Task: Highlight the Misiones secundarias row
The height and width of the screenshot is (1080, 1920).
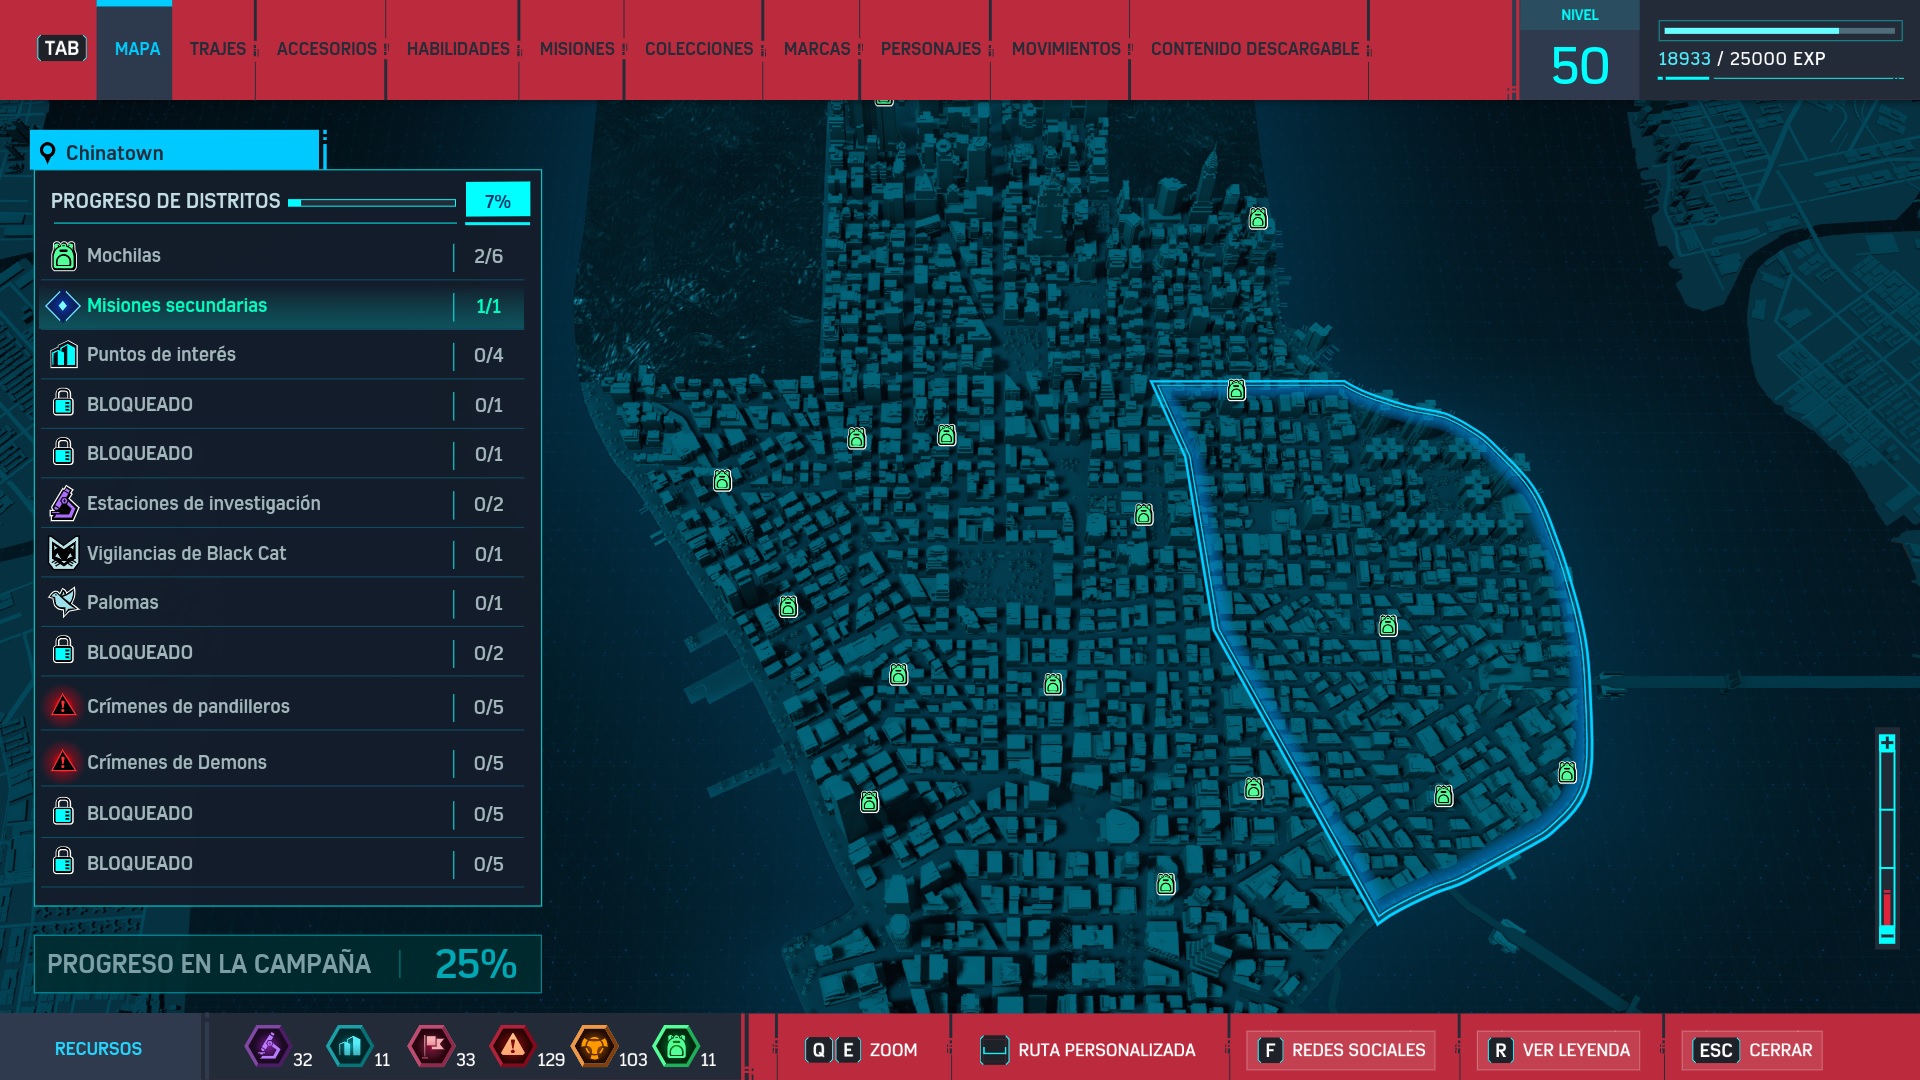Action: point(281,306)
